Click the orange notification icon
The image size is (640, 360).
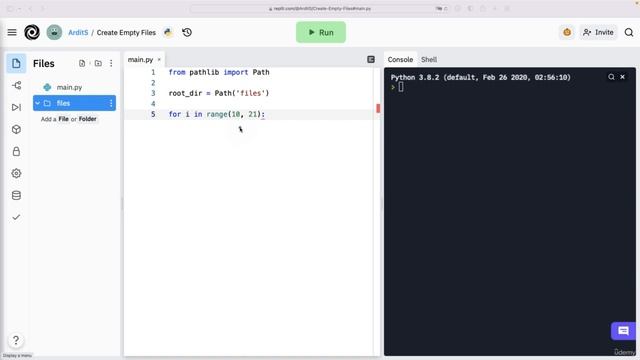pos(567,32)
